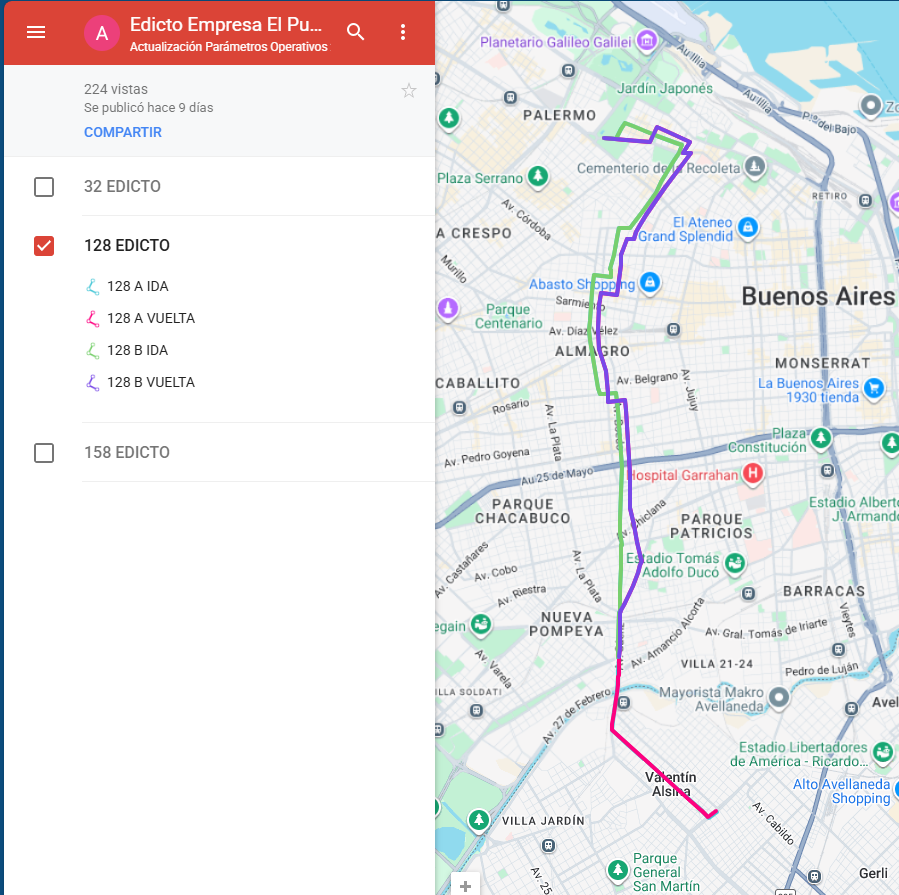Star this map as favorite
Viewport: 899px width, 895px height.
tap(409, 90)
